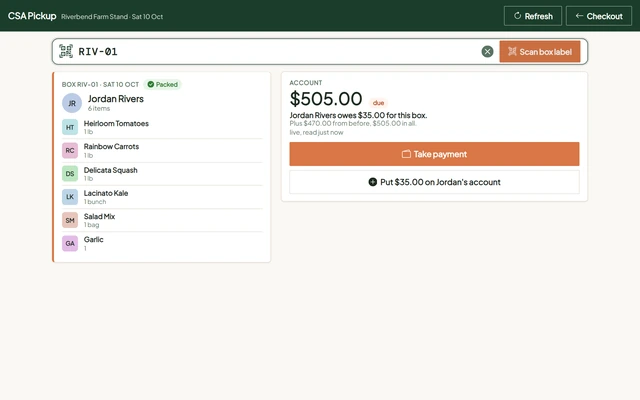Screen dimensions: 640x400
Task: Click the ACCOUNT section label
Action: click(306, 83)
